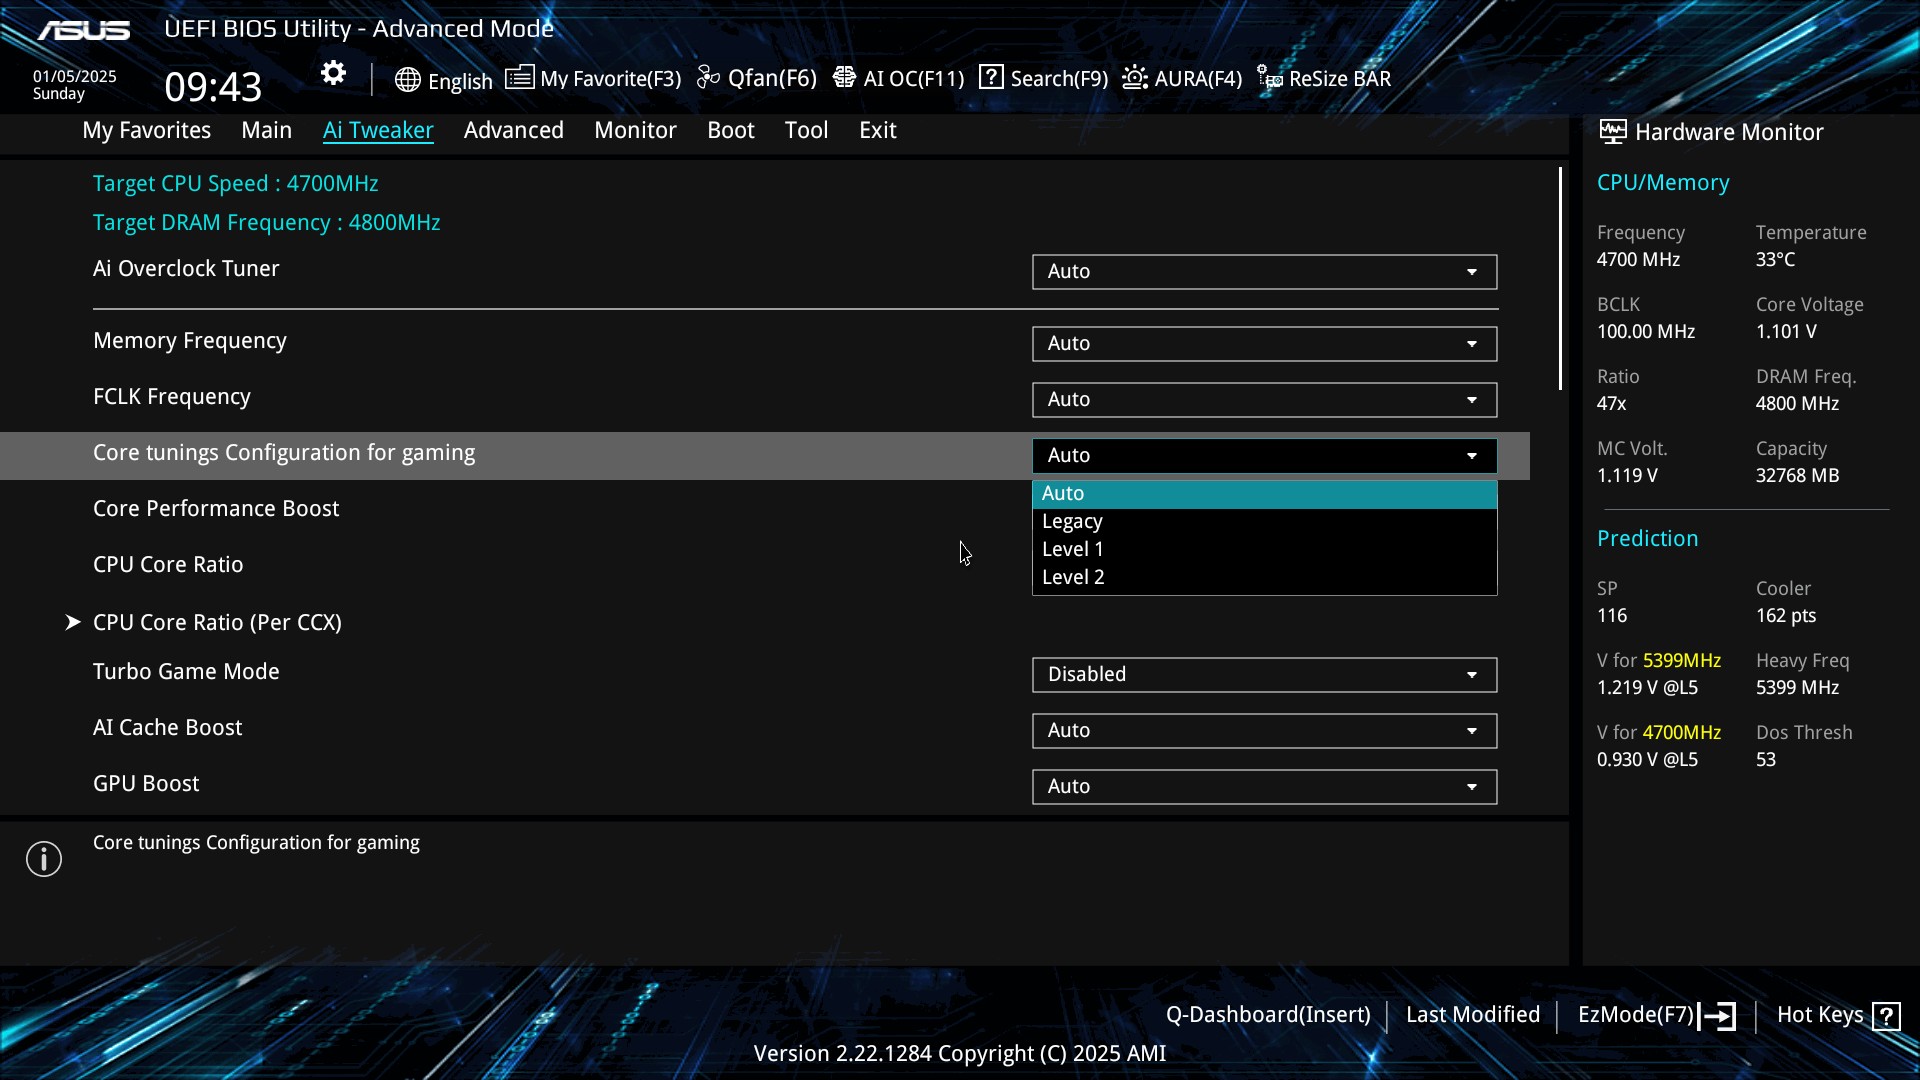Switch to the Advanced tab
Screen dimensions: 1920x1080
(x=513, y=130)
